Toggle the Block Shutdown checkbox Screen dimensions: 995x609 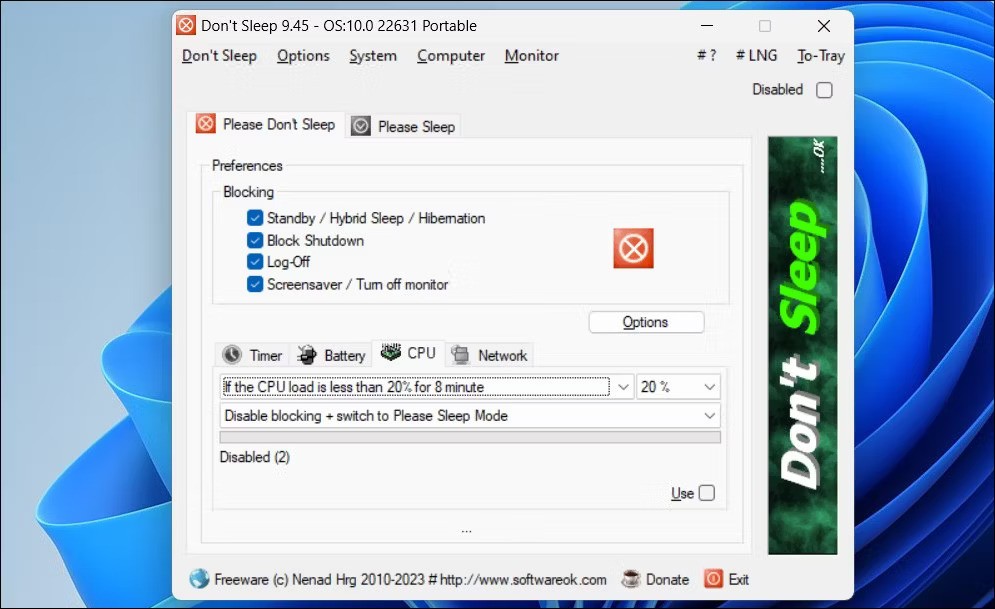pos(255,240)
